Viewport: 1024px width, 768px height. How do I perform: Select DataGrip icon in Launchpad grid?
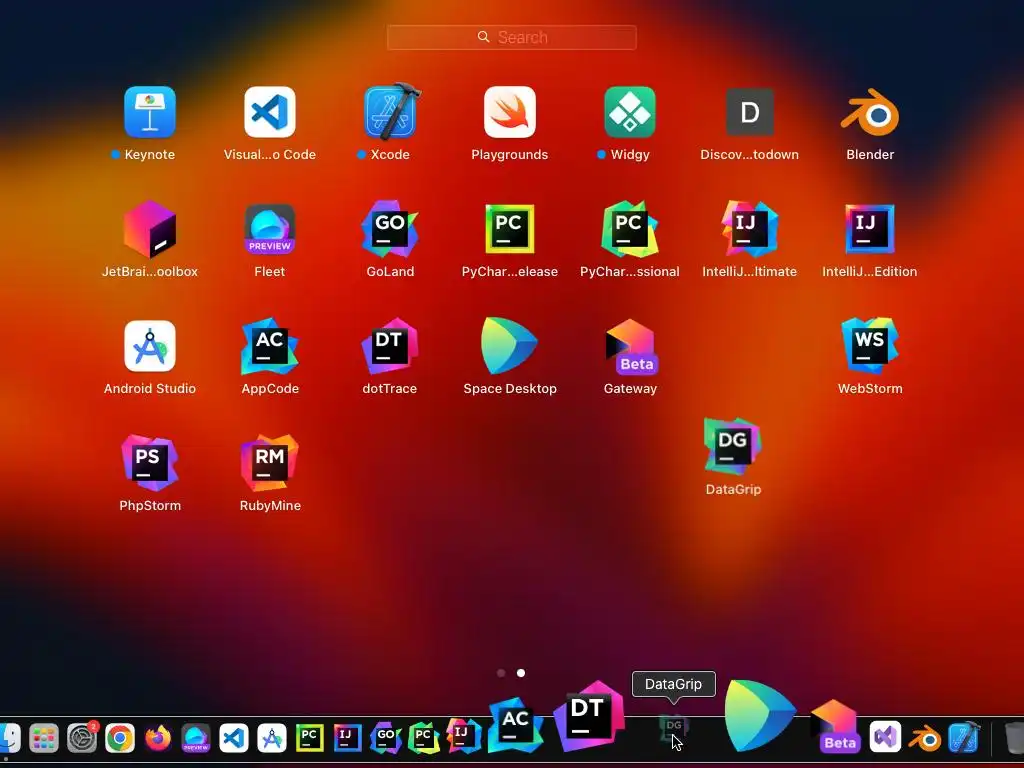733,447
